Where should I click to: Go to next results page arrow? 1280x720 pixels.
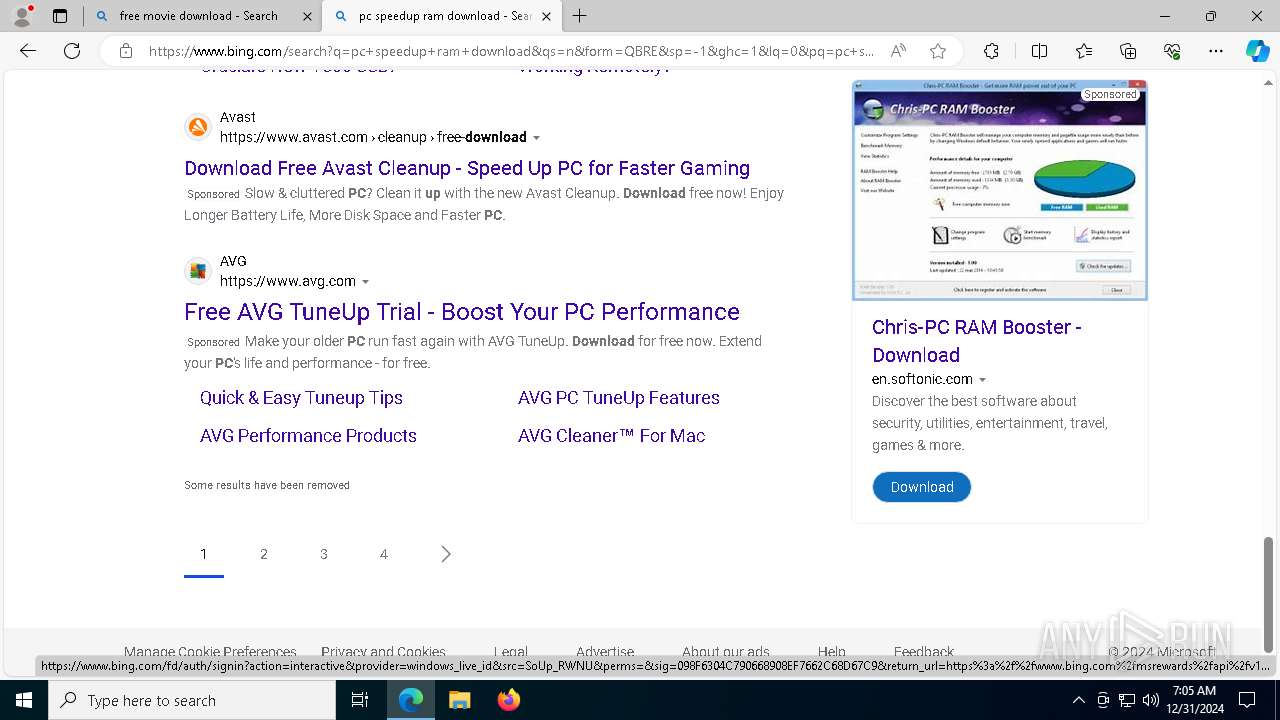[446, 554]
